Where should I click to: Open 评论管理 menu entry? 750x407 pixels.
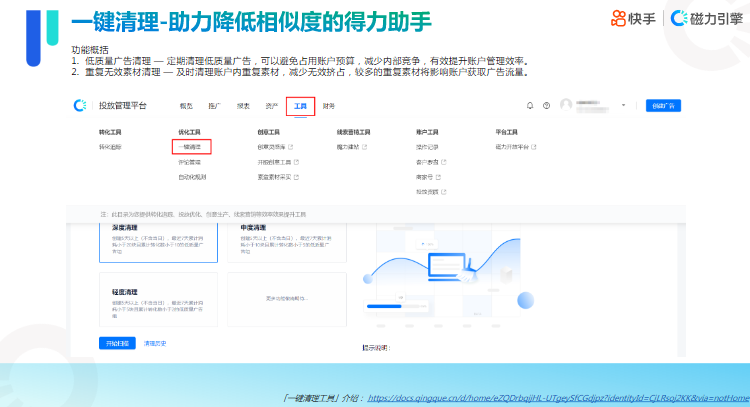pyautogui.click(x=189, y=162)
